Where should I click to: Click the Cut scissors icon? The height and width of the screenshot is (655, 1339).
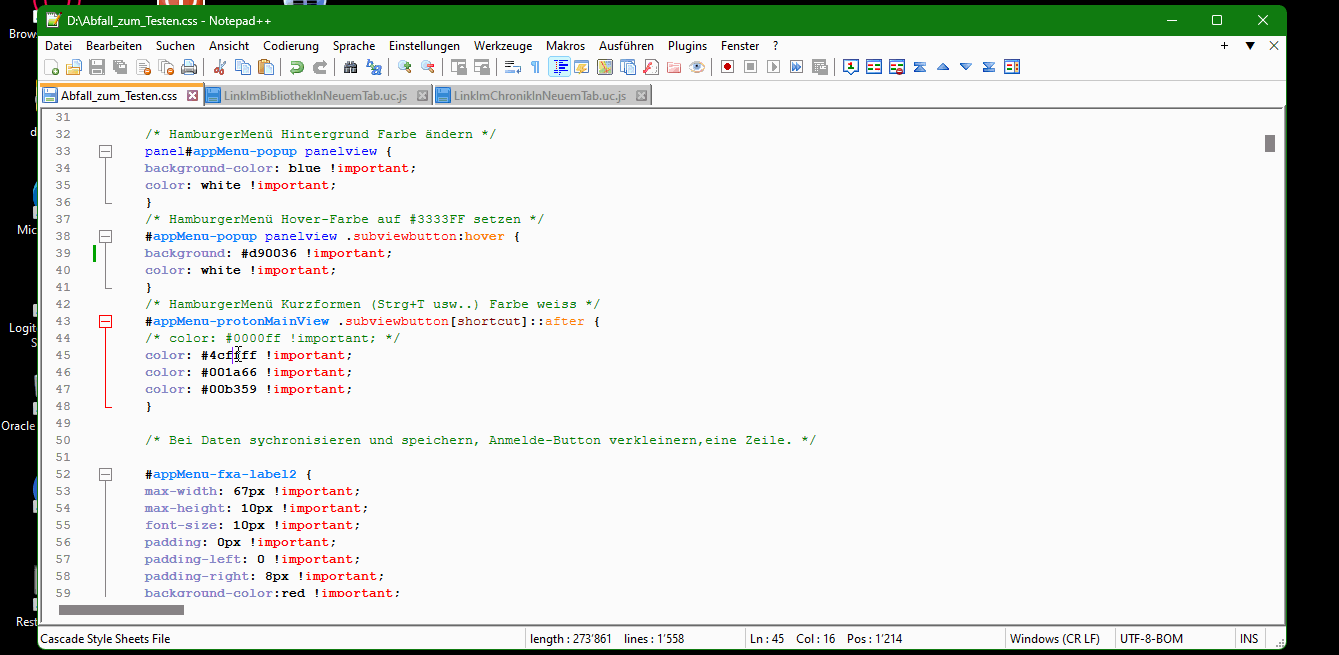point(219,67)
